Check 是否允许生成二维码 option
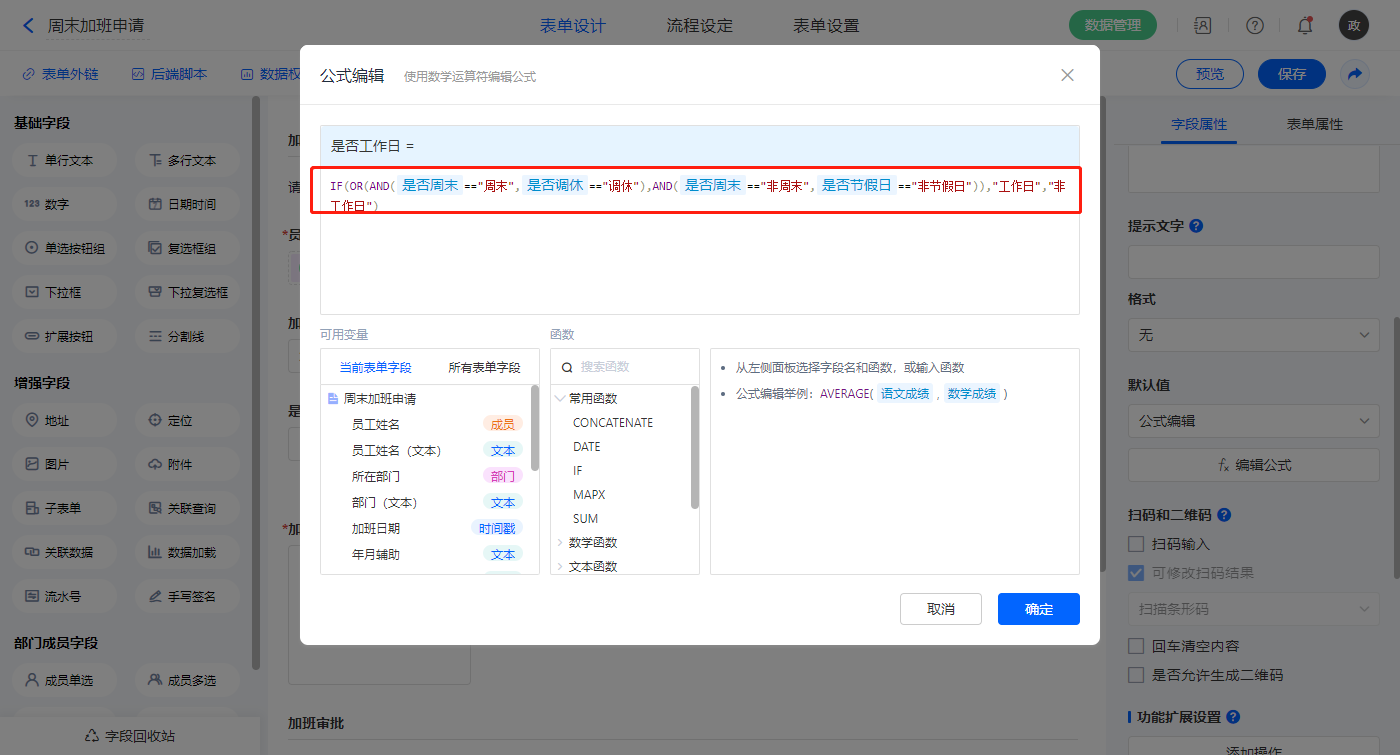This screenshot has height=755, width=1400. pyautogui.click(x=1136, y=675)
